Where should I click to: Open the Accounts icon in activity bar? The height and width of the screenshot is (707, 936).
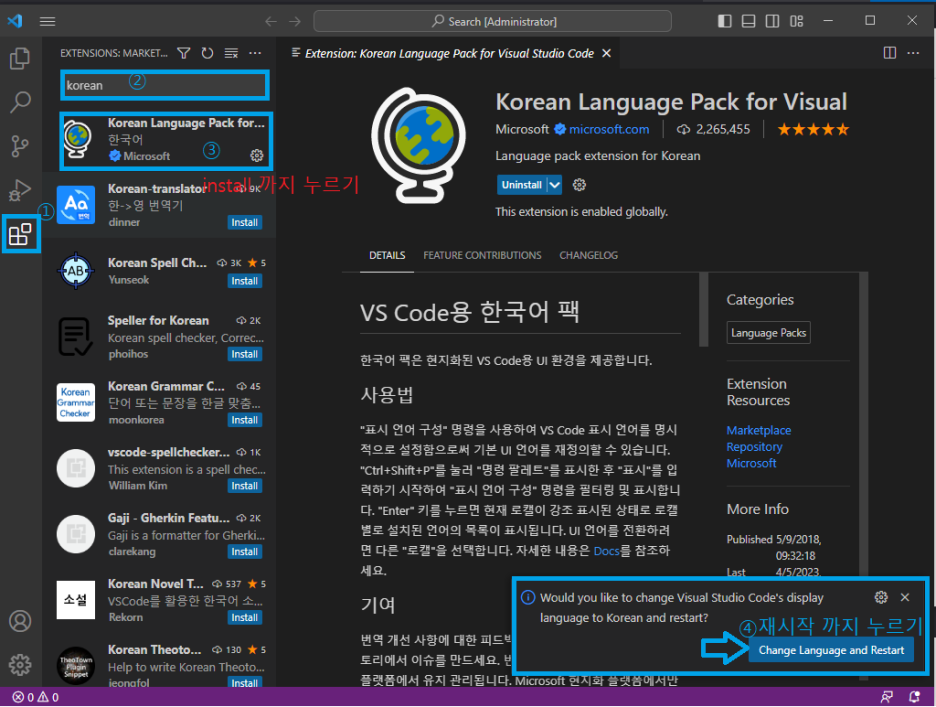(20, 621)
